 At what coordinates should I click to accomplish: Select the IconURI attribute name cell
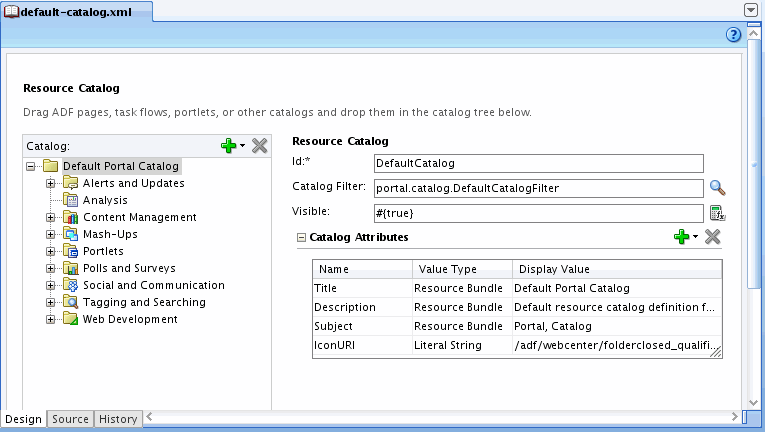click(x=362, y=345)
